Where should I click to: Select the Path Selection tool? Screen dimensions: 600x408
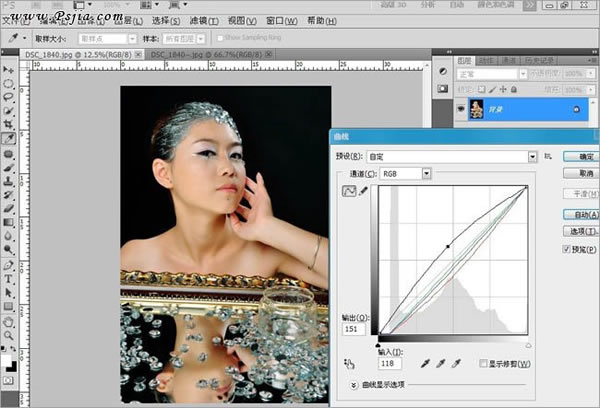(x=8, y=293)
